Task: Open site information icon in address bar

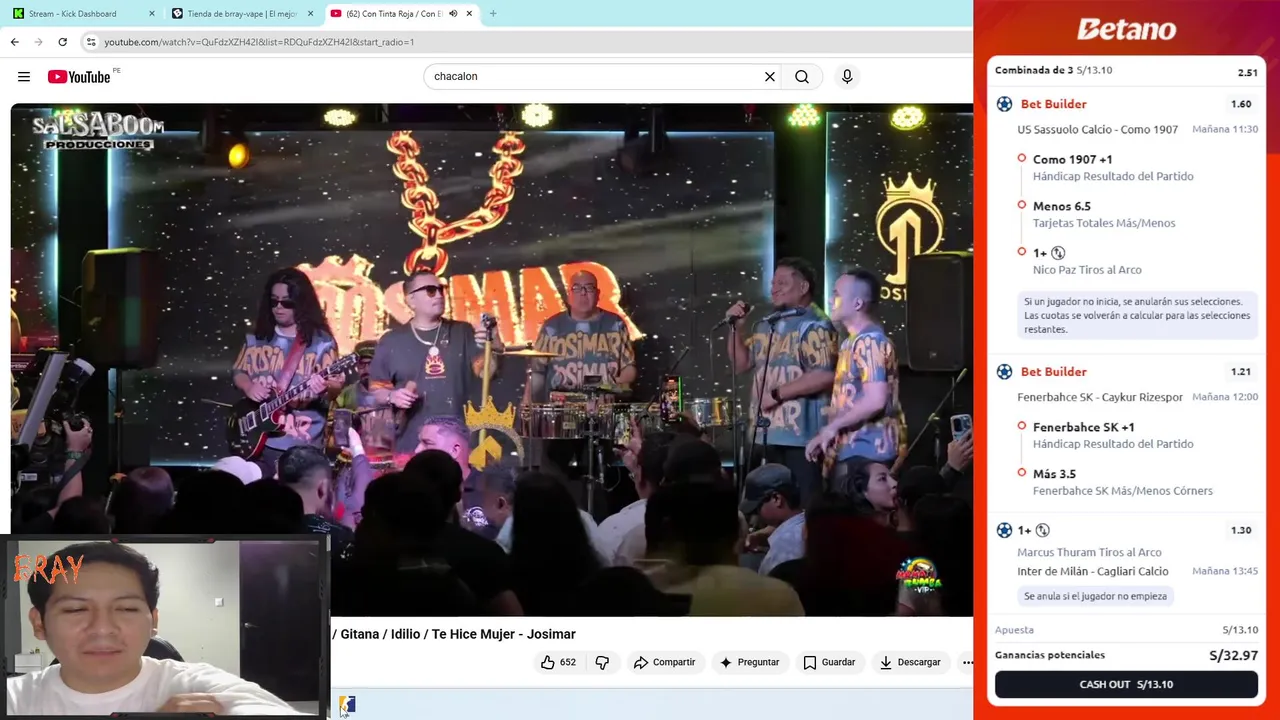Action: coord(91,42)
